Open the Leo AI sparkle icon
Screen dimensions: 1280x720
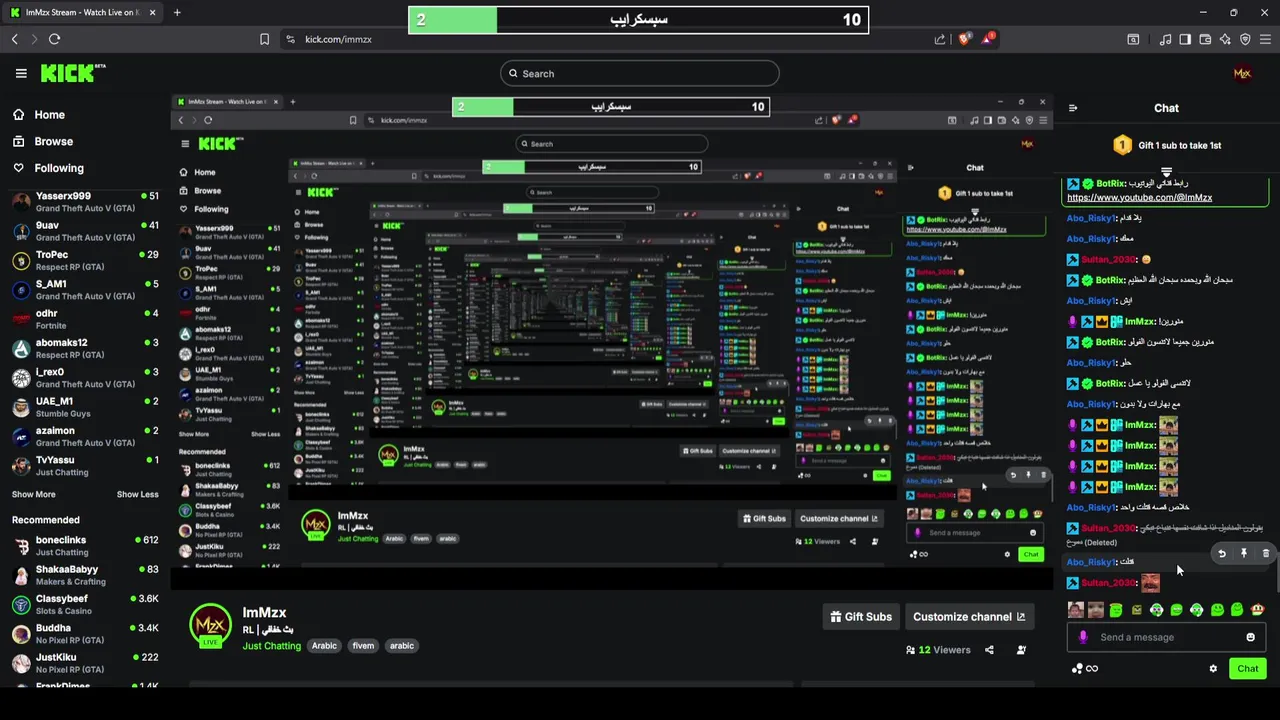pyautogui.click(x=1225, y=39)
